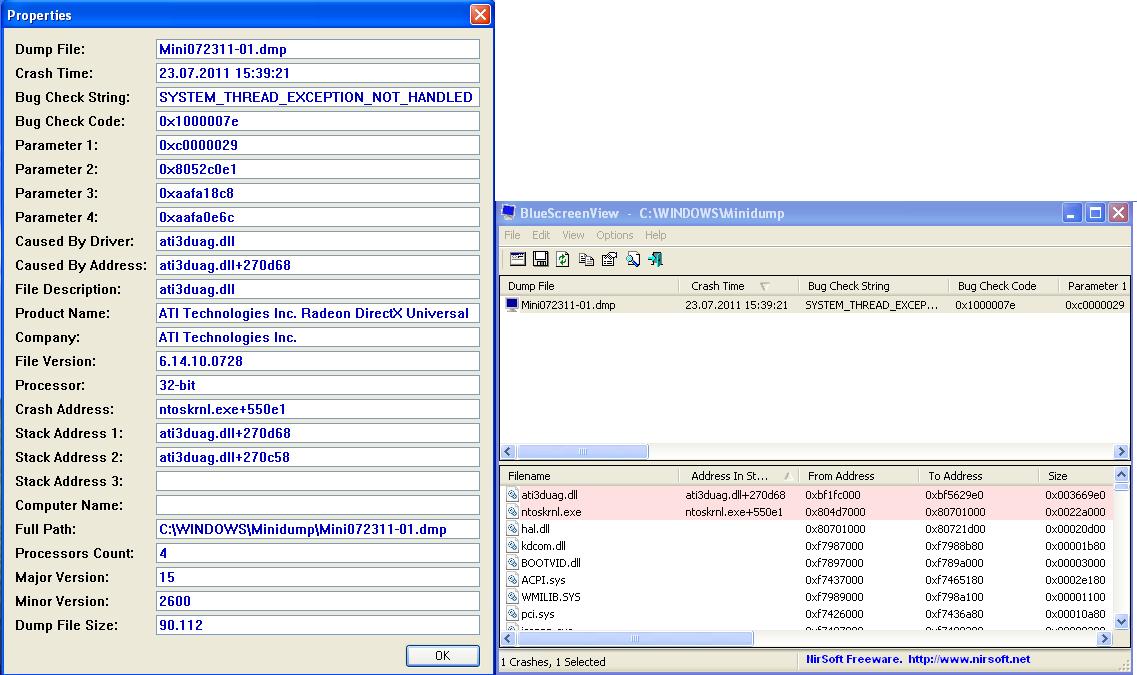This screenshot has height=675, width=1137.
Task: Click the Bug Check String field
Action: coord(318,97)
